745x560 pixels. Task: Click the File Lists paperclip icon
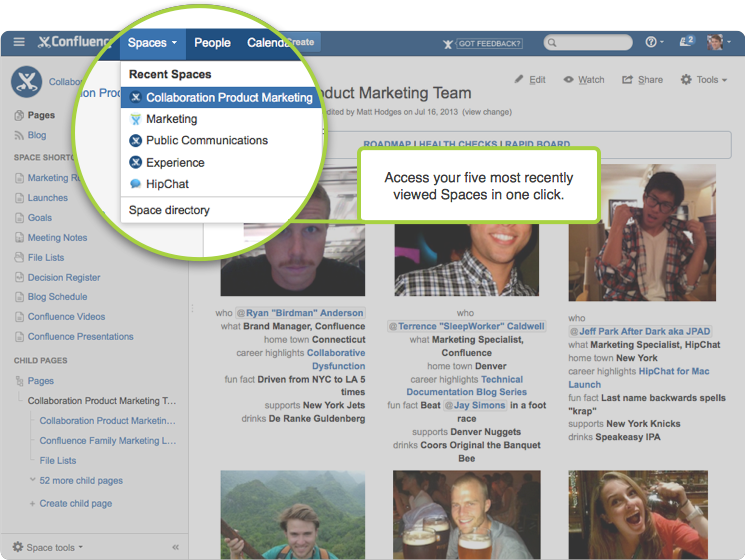coord(19,257)
